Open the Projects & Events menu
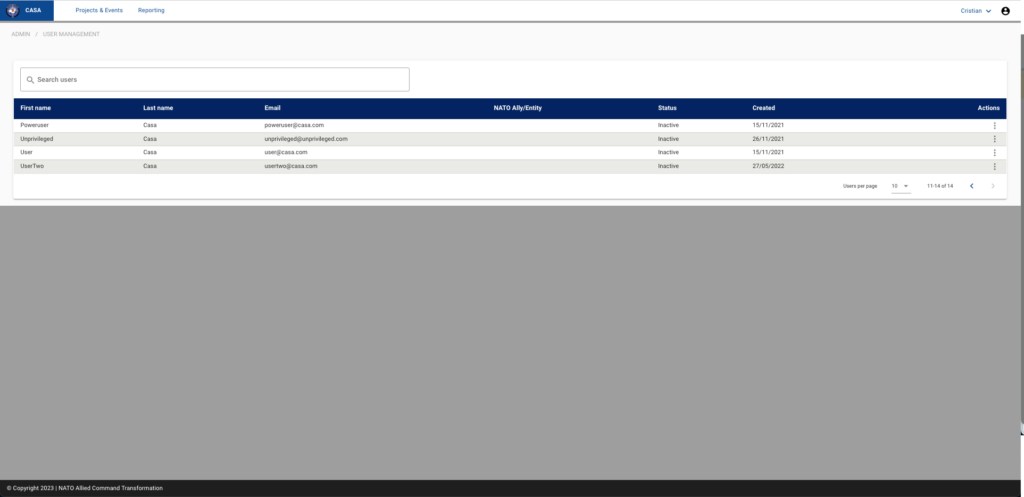The height and width of the screenshot is (497, 1024). (x=99, y=10)
